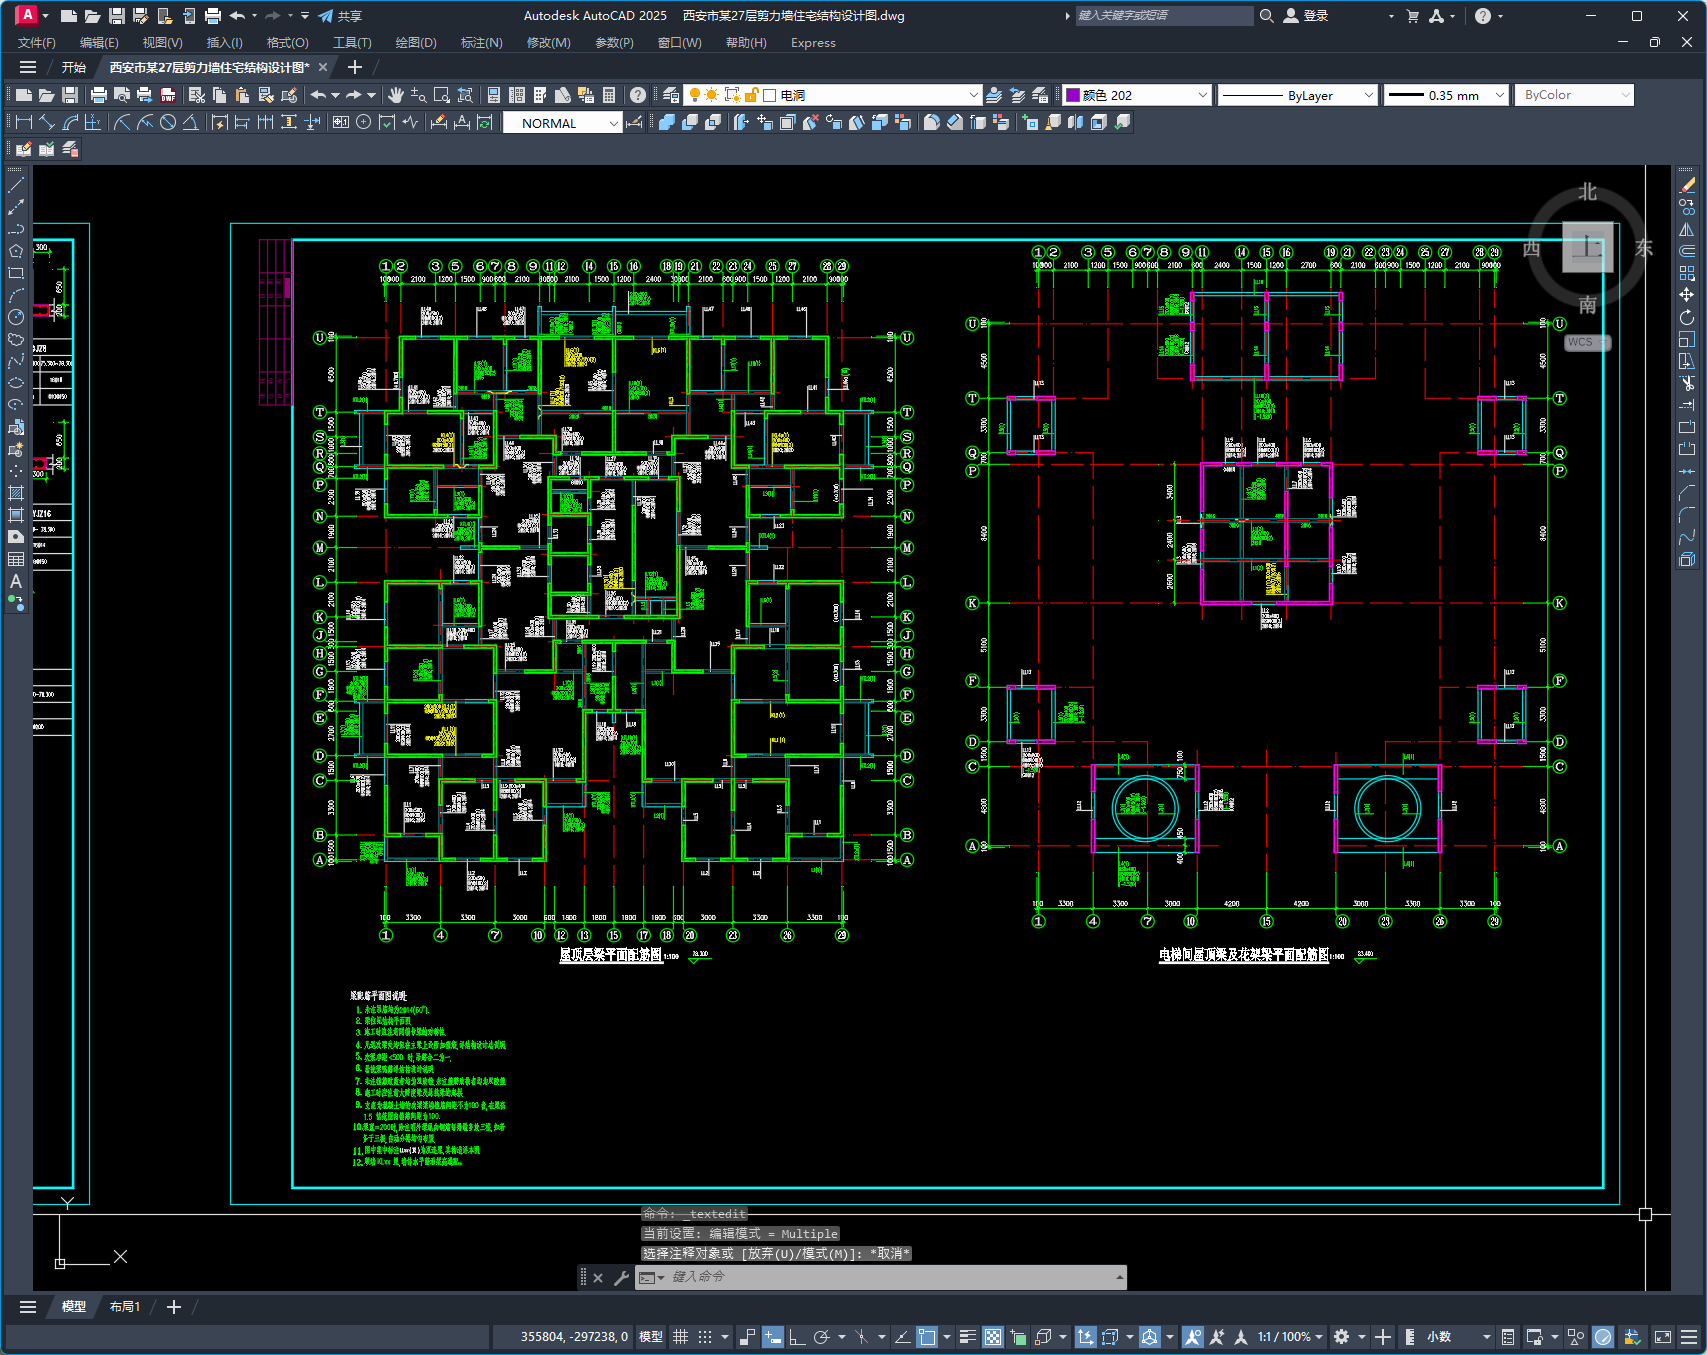The image size is (1707, 1355).
Task: Toggle Ortho mode in the status bar
Action: click(797, 1337)
